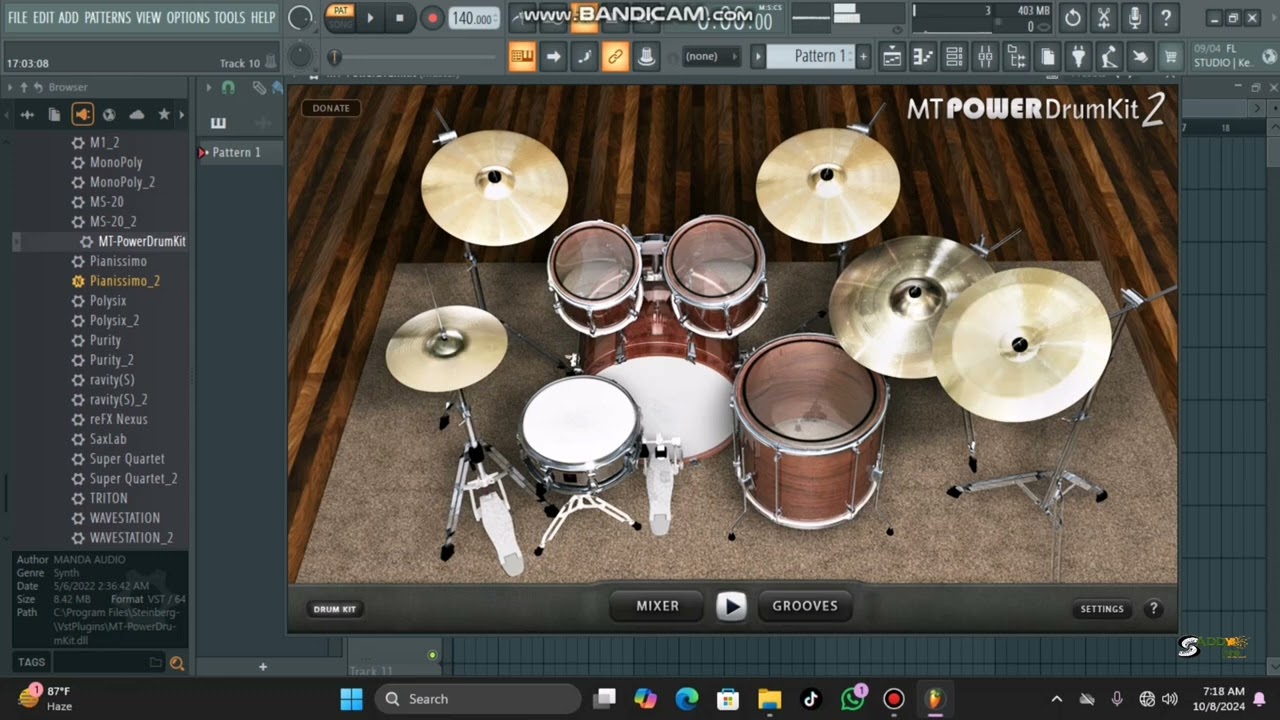1280x720 pixels.
Task: Open the Piano roll icon
Action: (x=923, y=57)
